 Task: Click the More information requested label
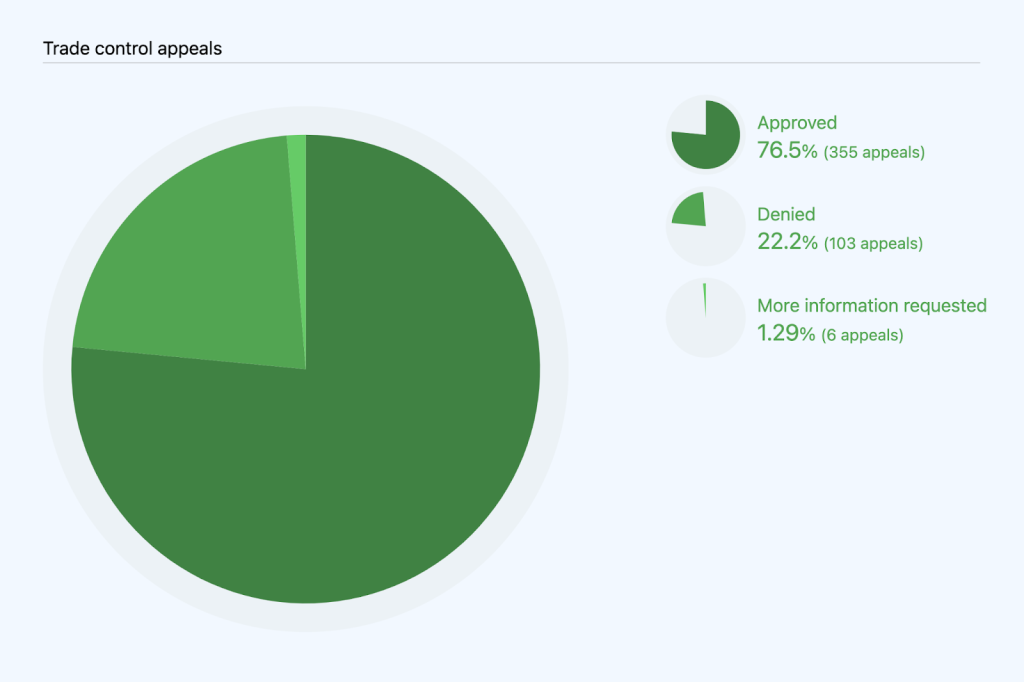(872, 305)
